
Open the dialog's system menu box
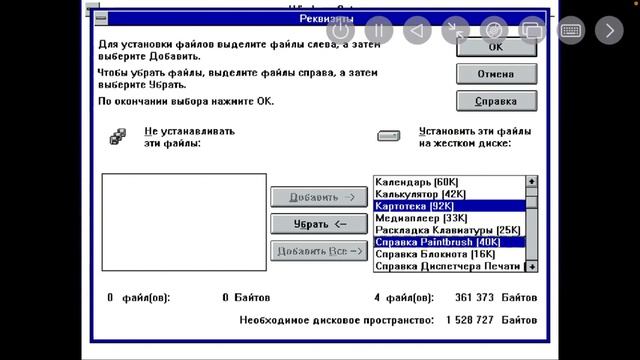click(101, 18)
